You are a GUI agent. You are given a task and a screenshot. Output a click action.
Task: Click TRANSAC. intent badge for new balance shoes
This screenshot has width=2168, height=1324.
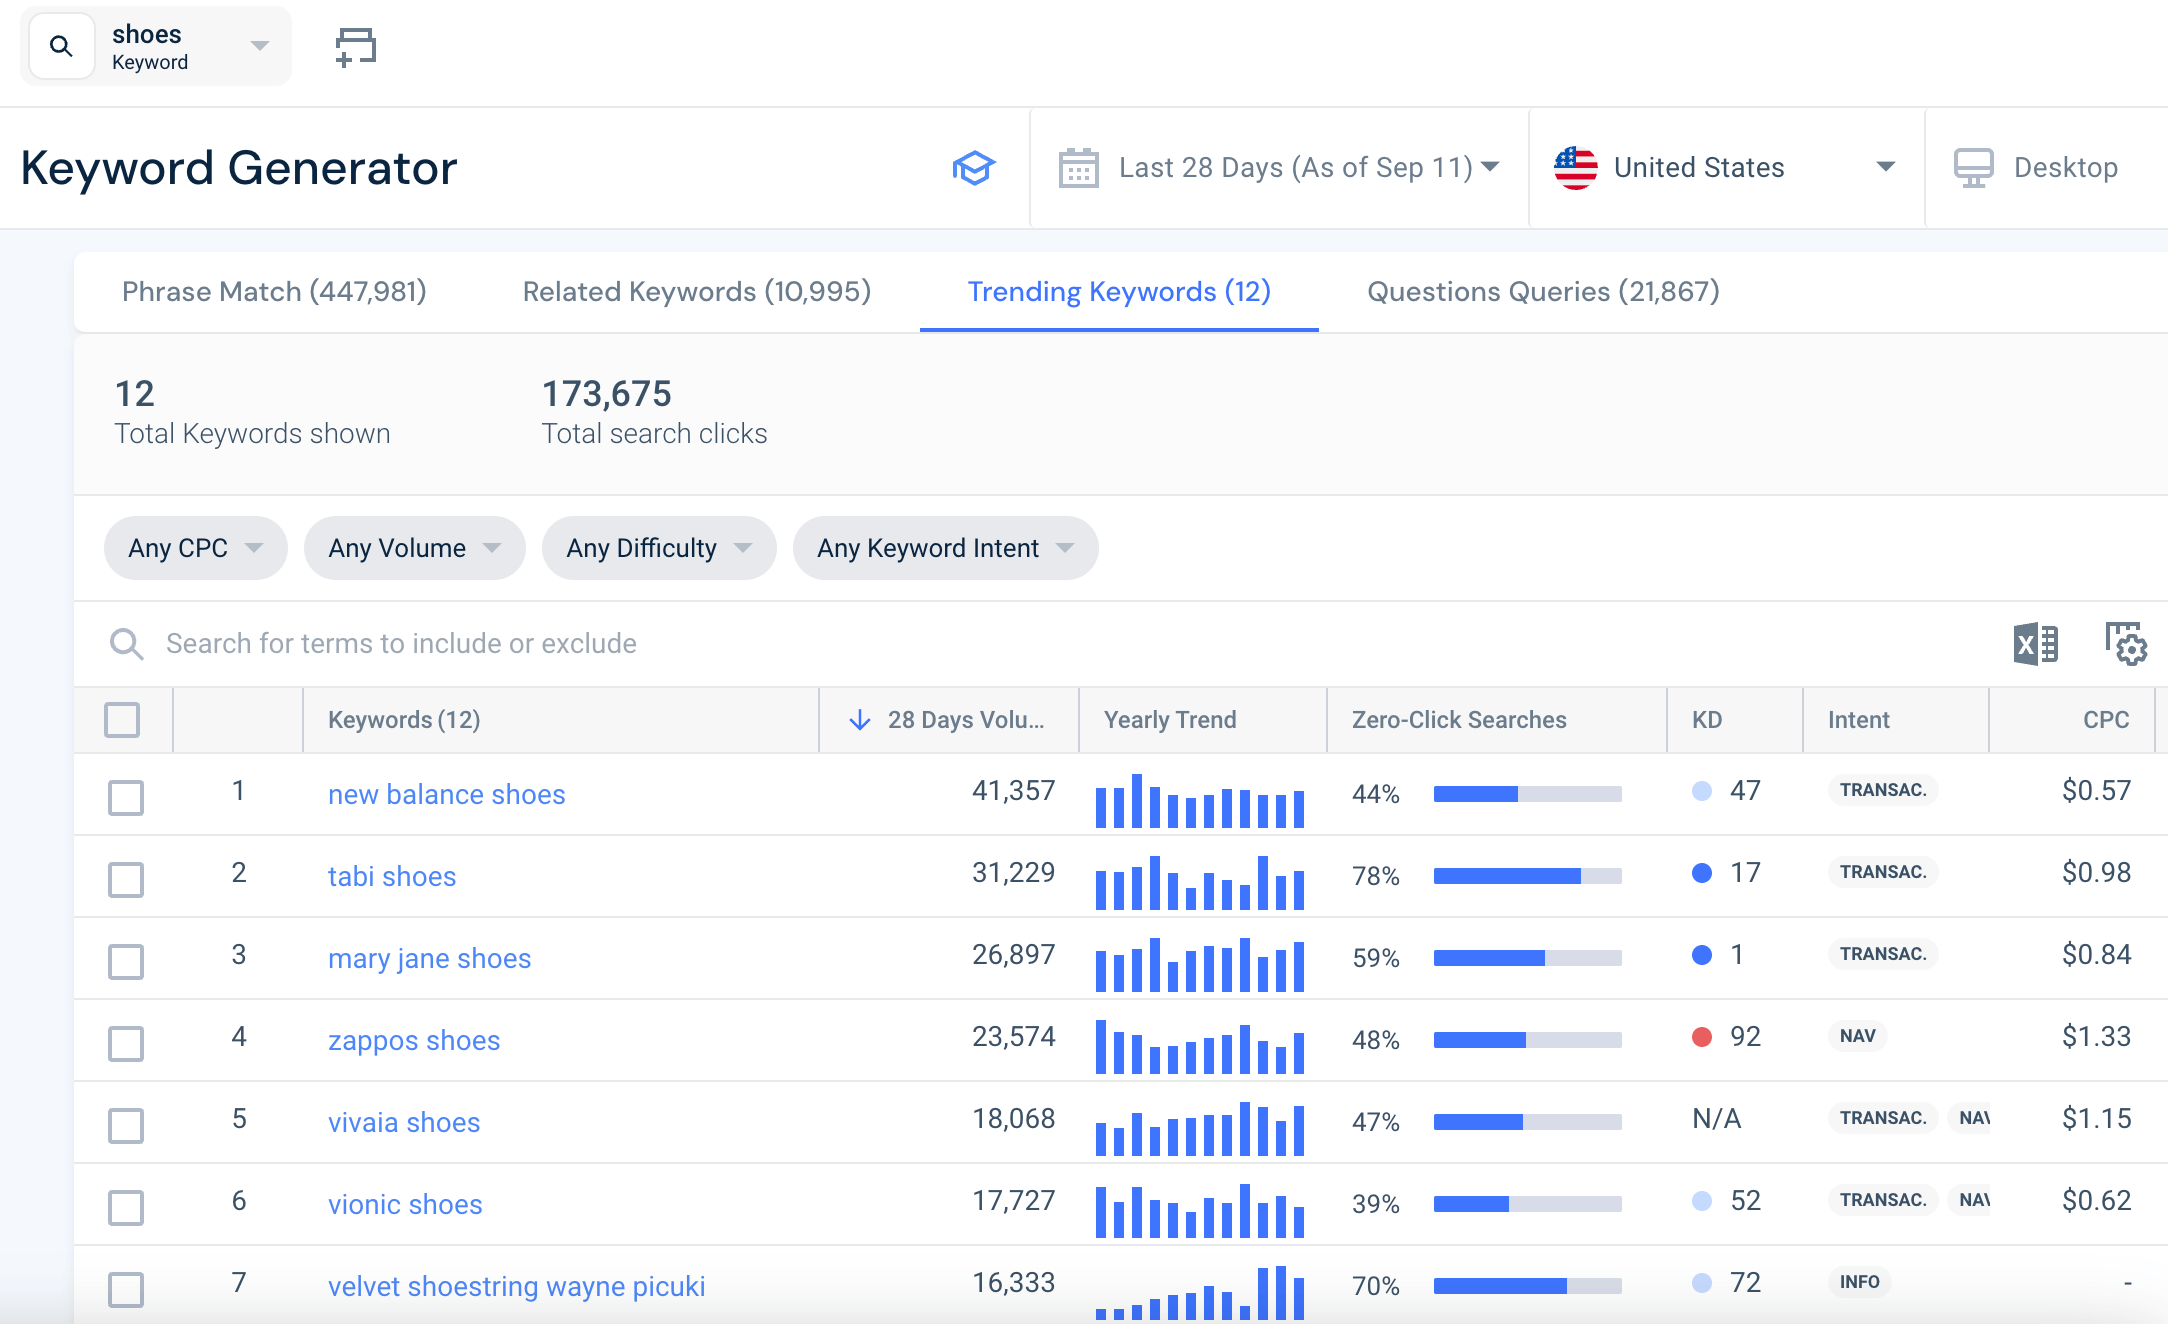click(1883, 790)
